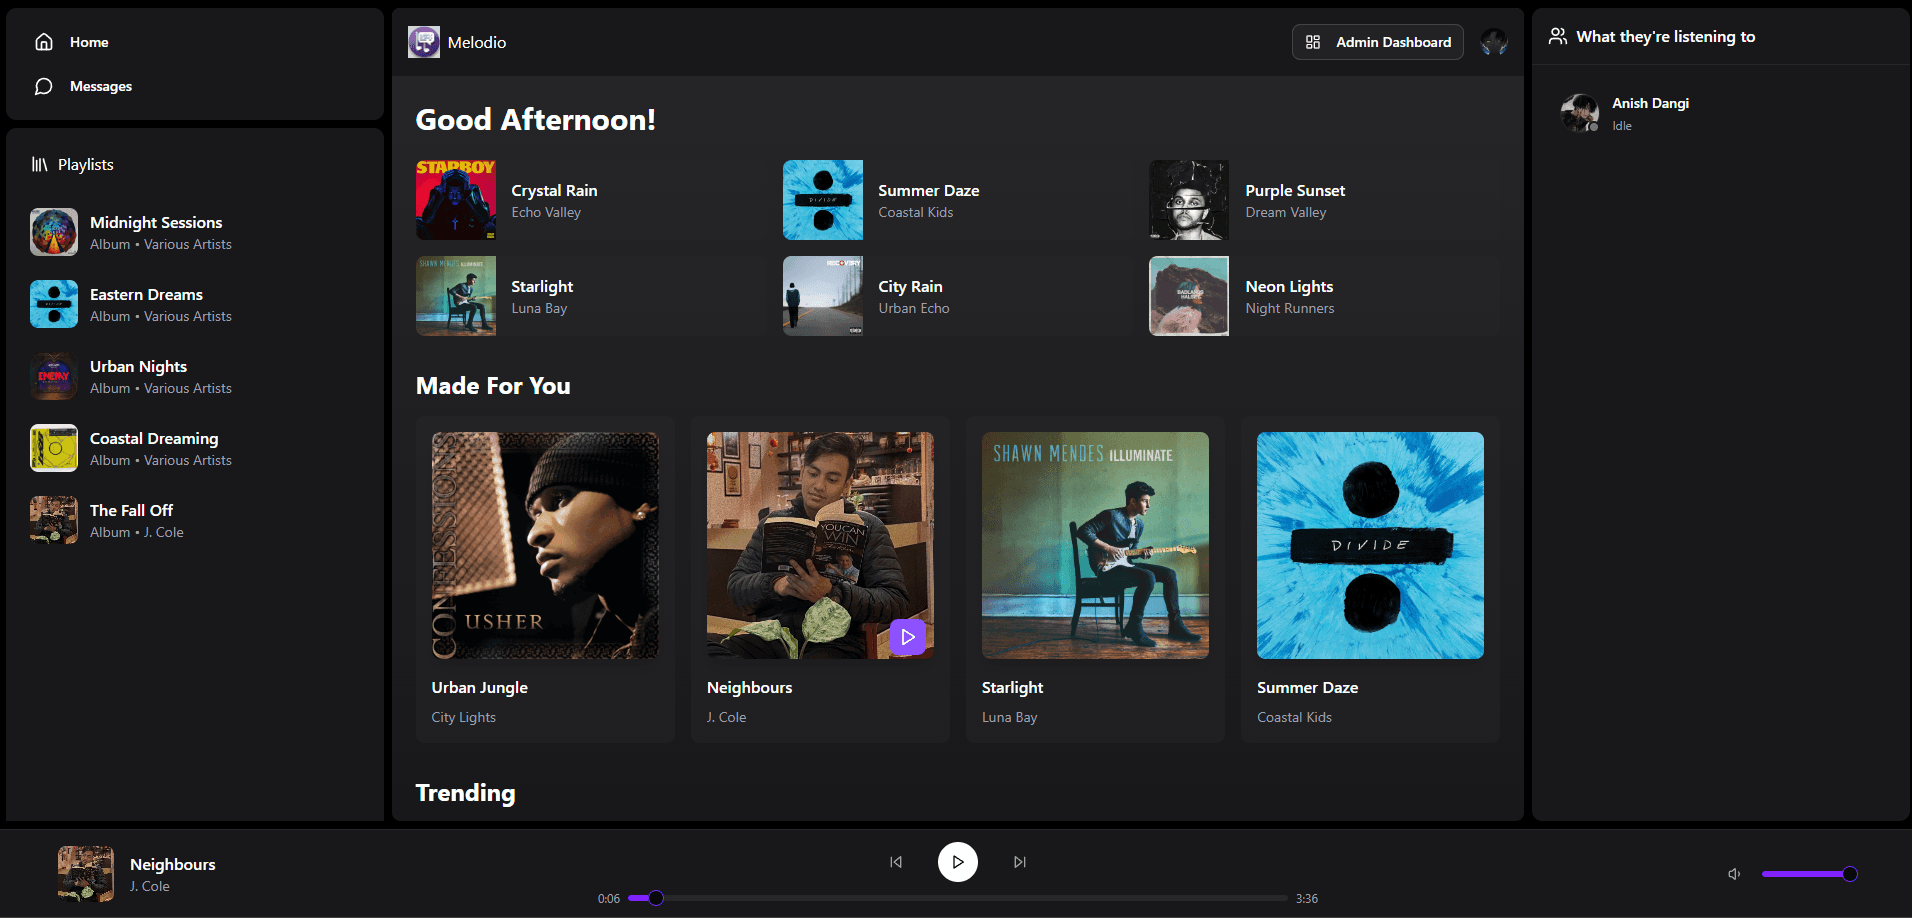Select the Starlight card in Made For You
The width and height of the screenshot is (1912, 918).
(1095, 579)
